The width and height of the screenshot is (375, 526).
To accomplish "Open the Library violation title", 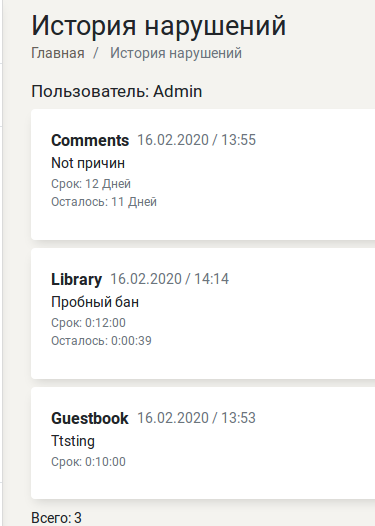I will 76,279.
